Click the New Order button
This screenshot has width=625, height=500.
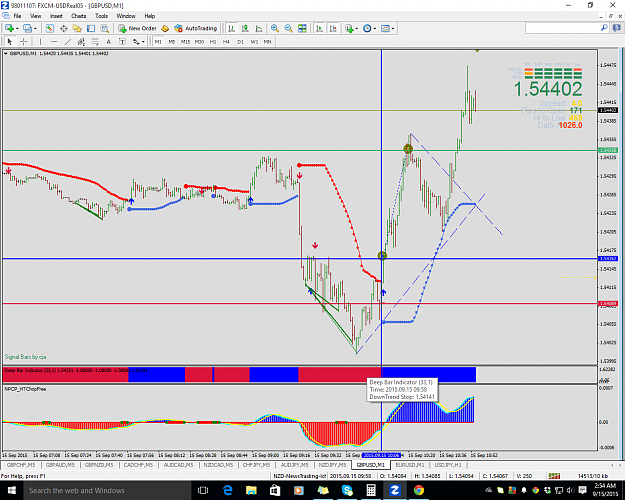(x=138, y=28)
